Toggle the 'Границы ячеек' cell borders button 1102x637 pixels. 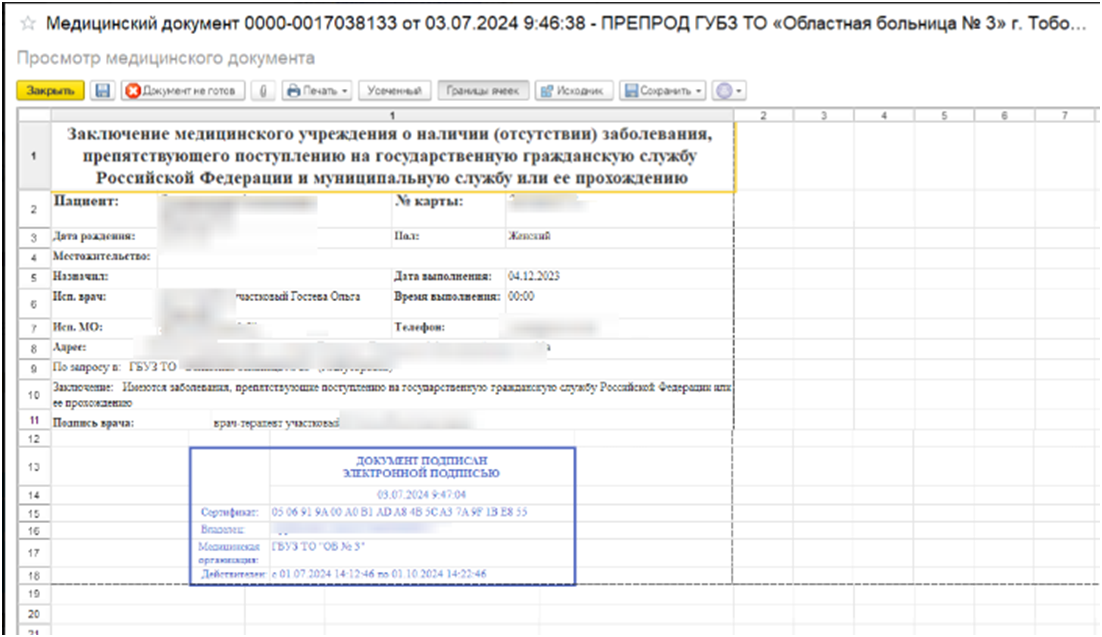click(483, 90)
